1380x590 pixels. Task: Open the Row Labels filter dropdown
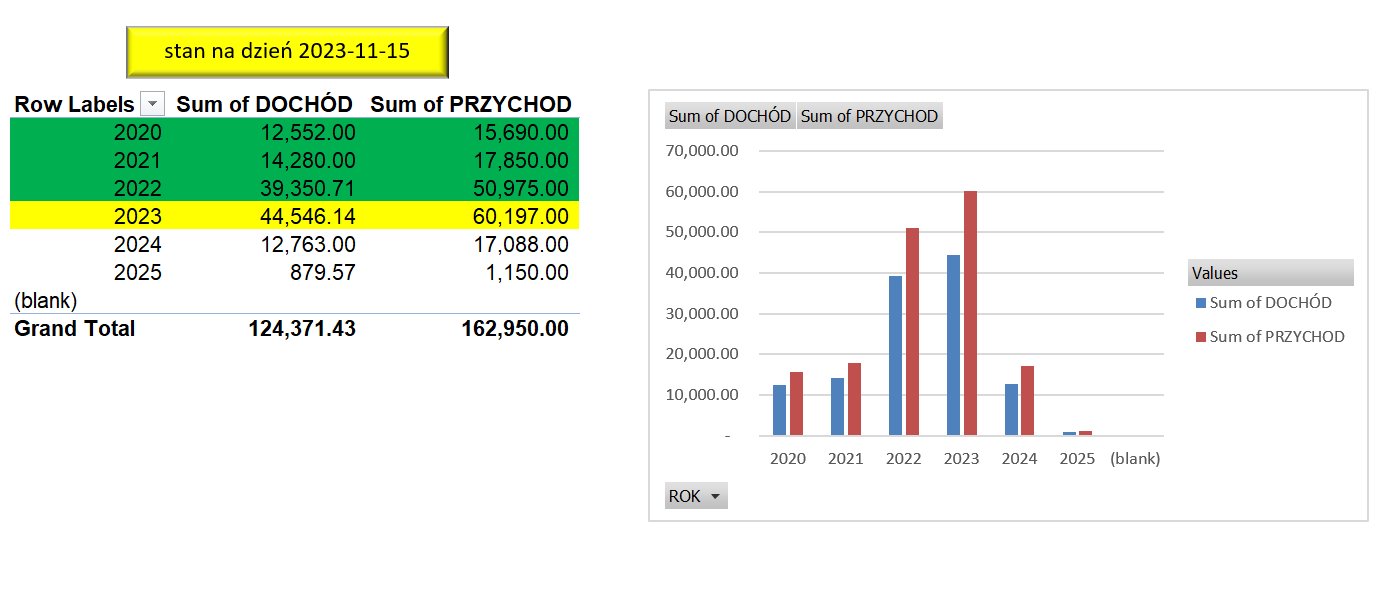[152, 104]
